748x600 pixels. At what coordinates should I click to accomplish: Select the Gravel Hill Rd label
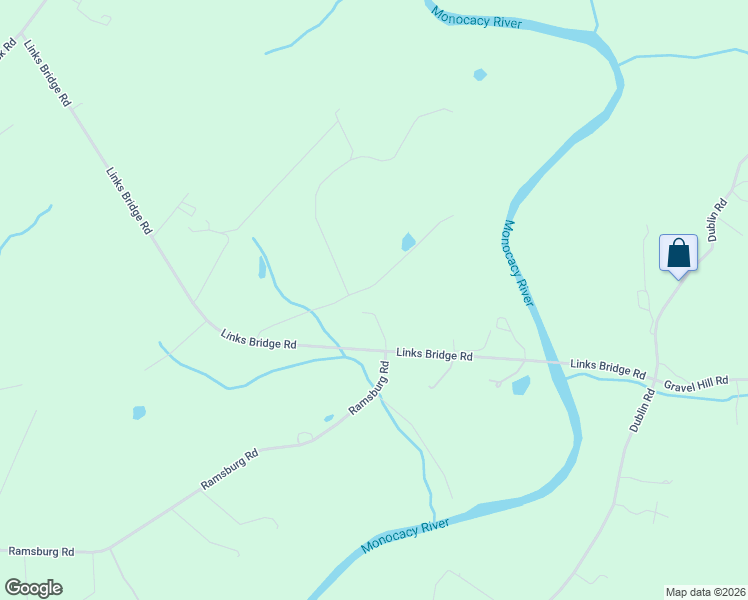point(696,383)
